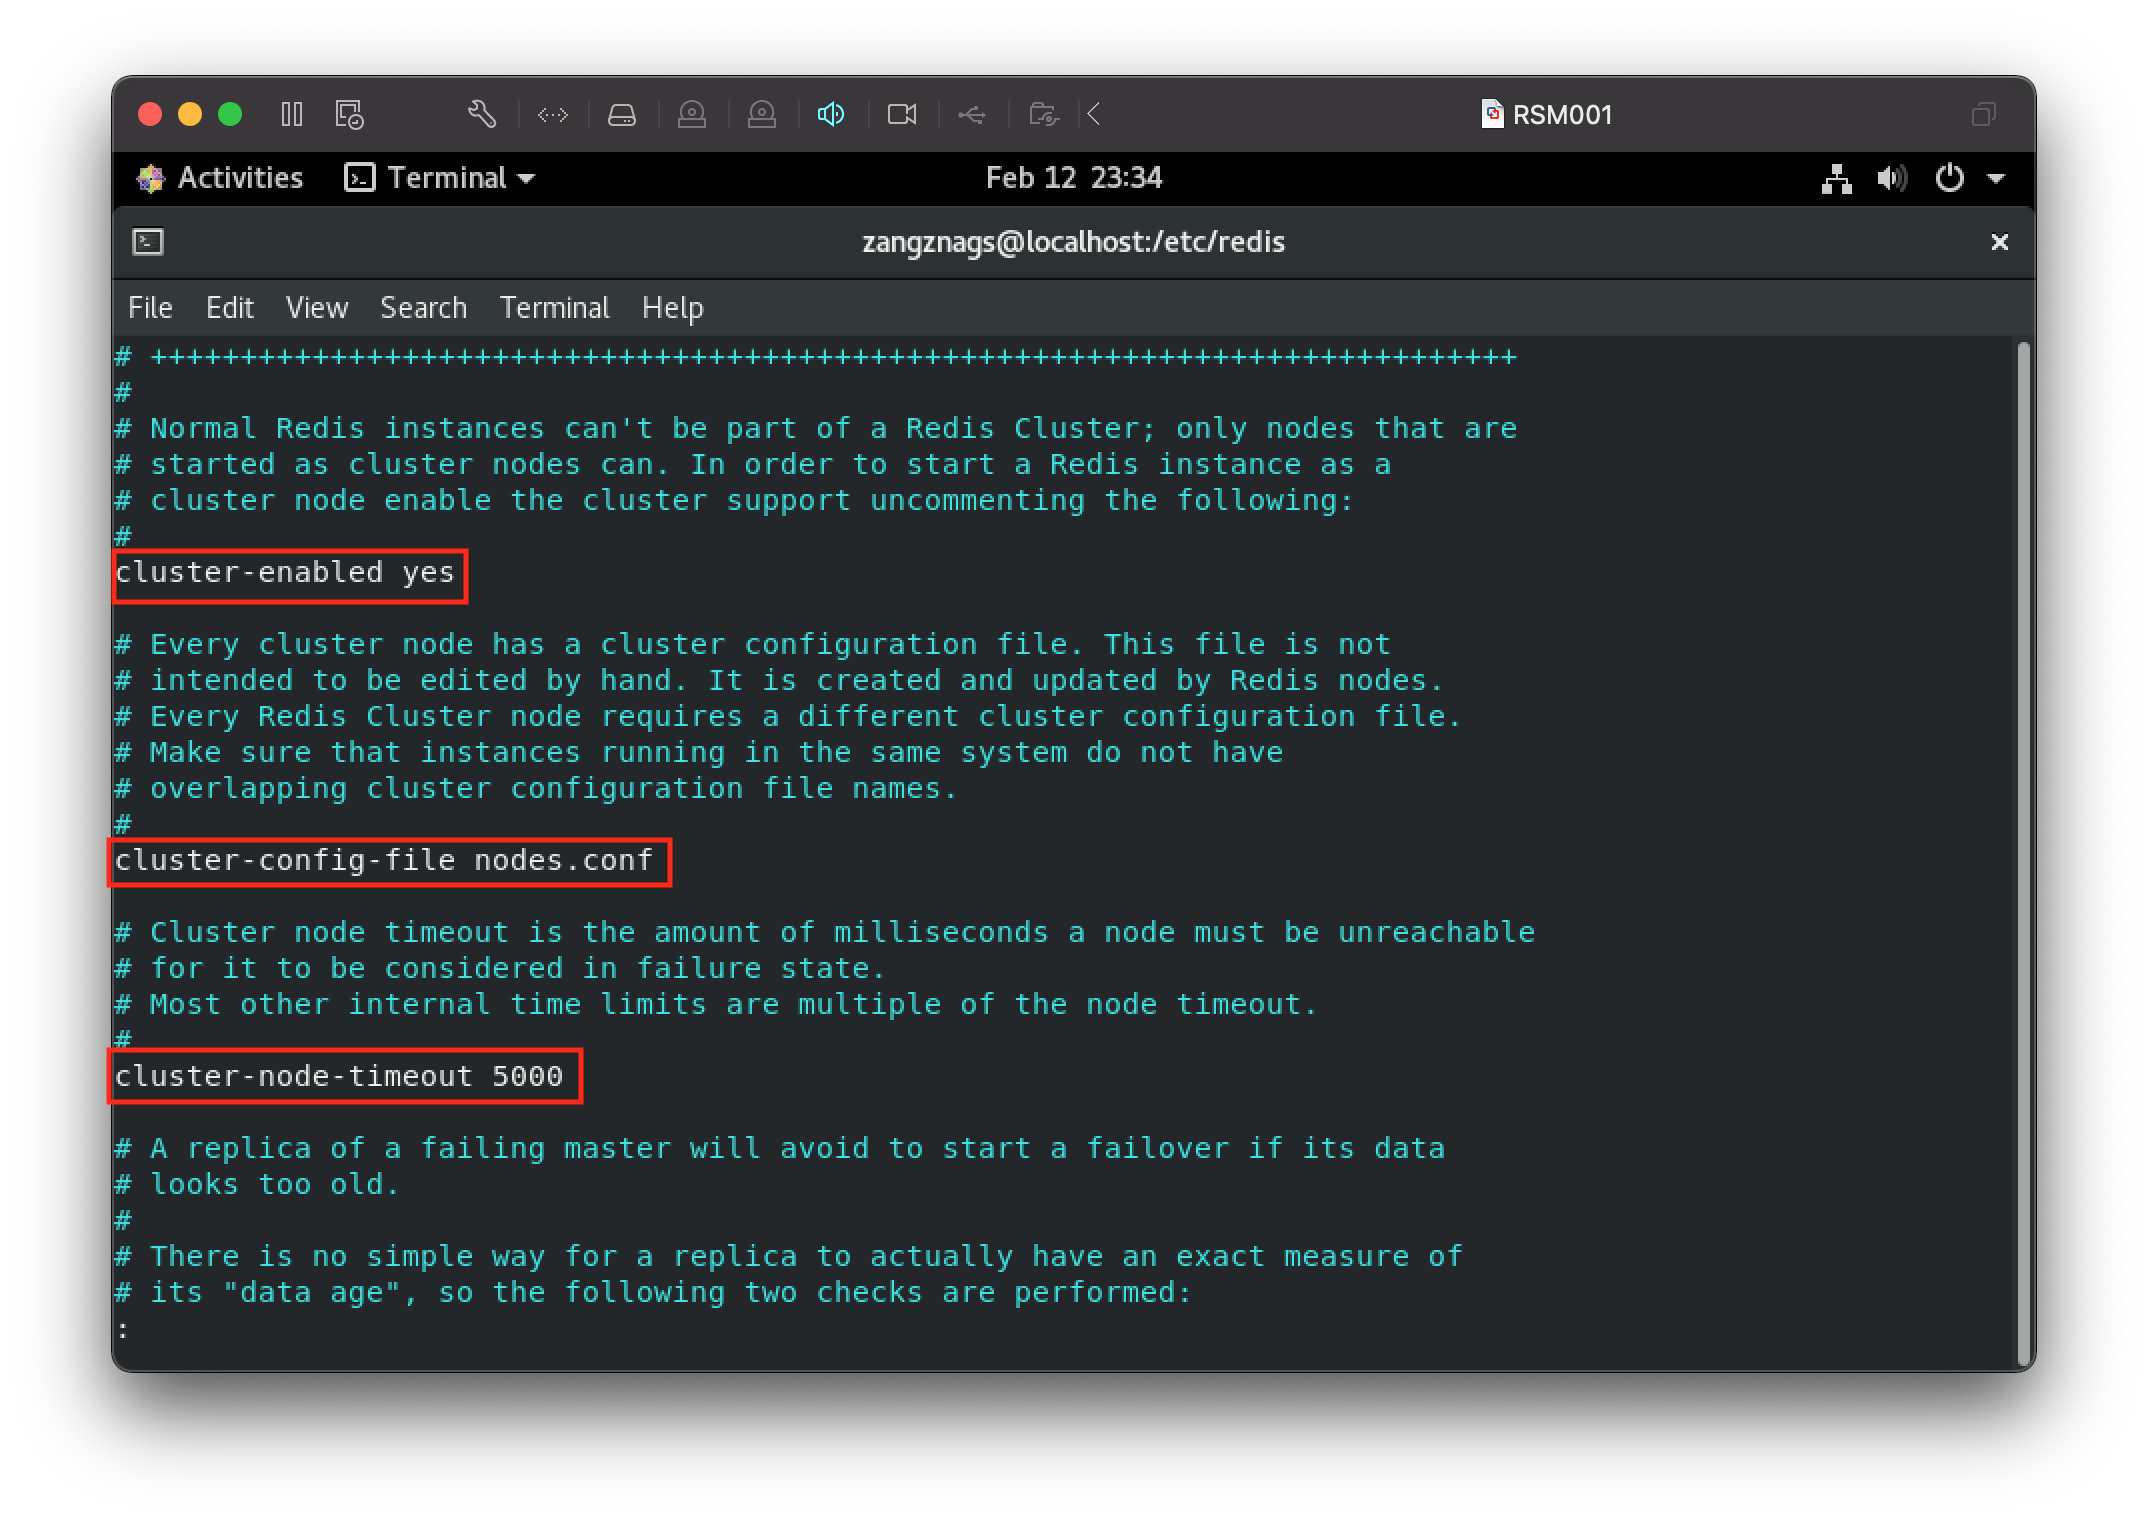Expand the system power menu arrow
This screenshot has height=1520, width=2148.
pyautogui.click(x=1996, y=179)
